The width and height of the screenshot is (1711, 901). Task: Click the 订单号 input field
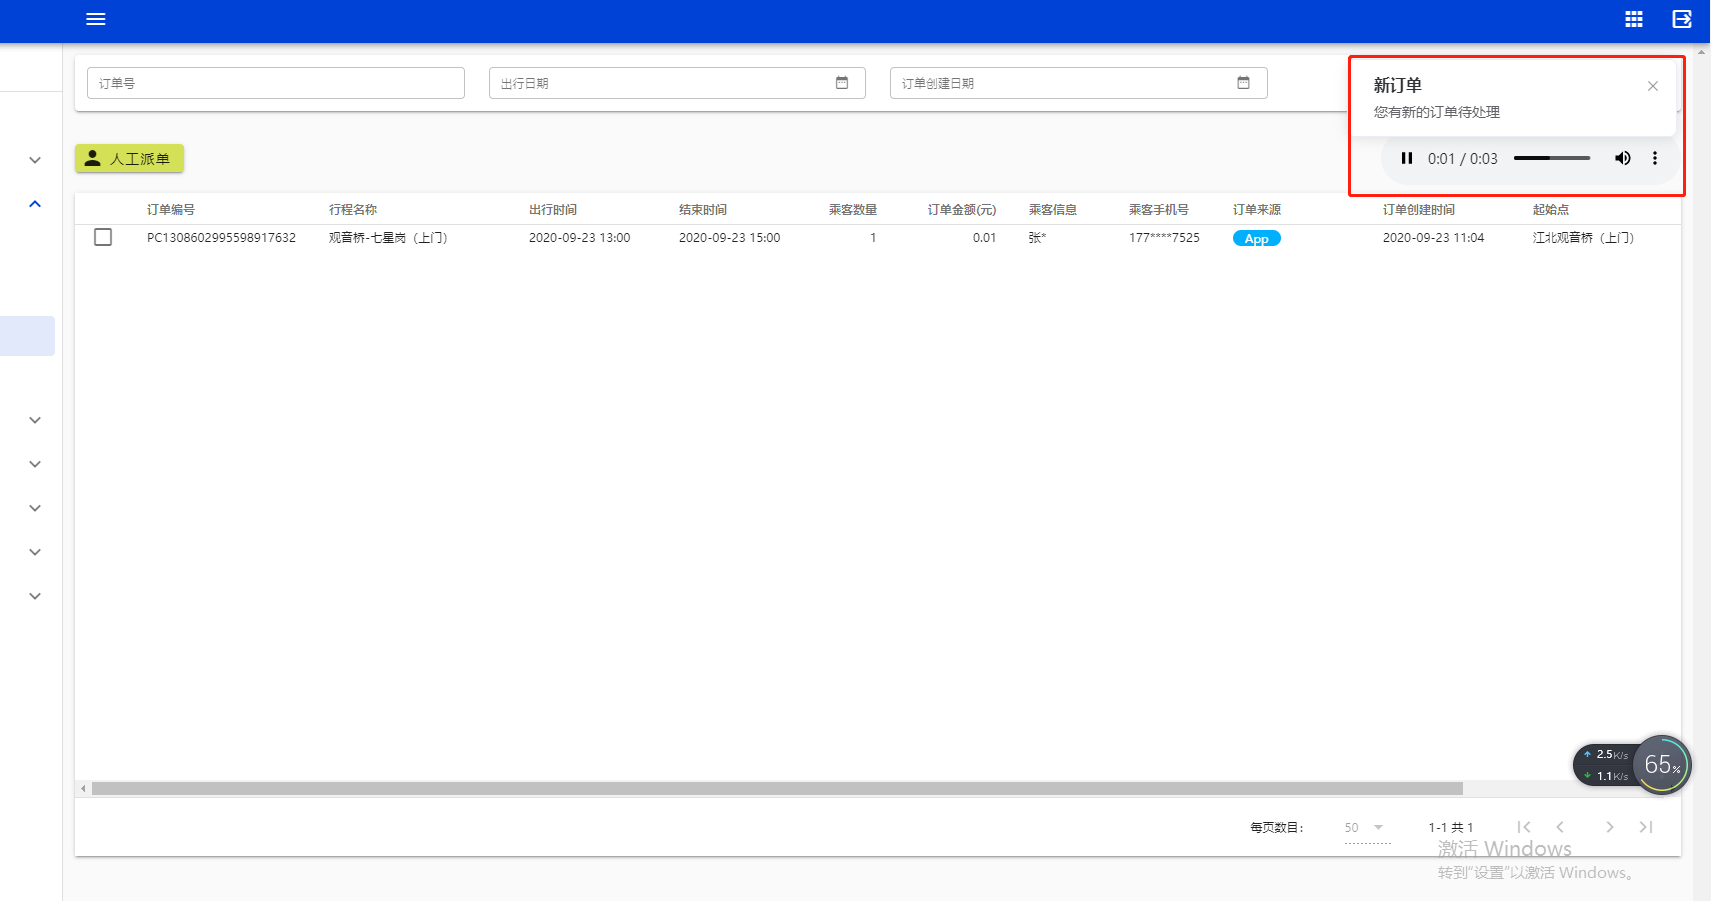click(x=275, y=83)
